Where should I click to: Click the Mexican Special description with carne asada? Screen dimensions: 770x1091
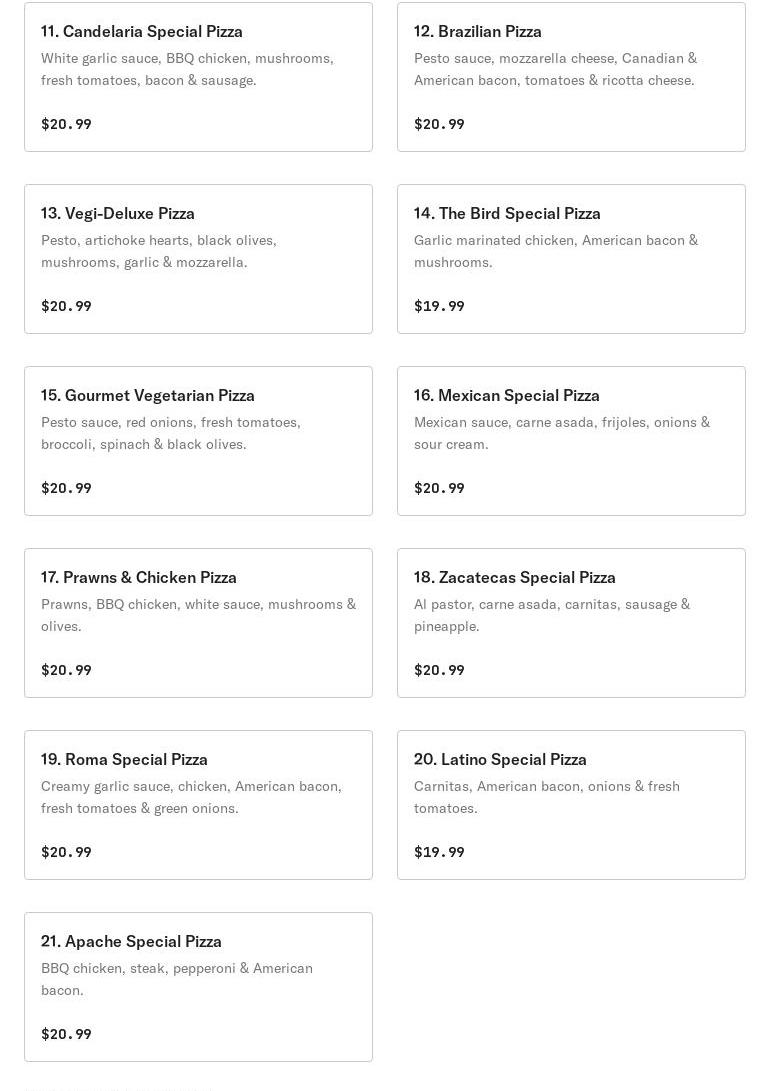(x=562, y=433)
